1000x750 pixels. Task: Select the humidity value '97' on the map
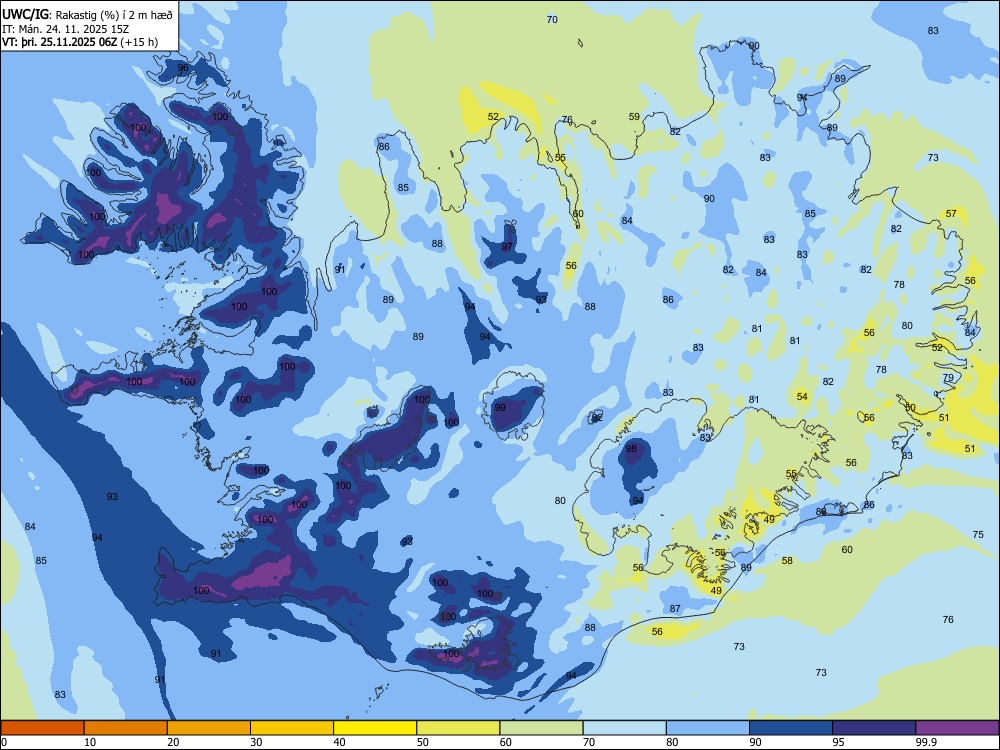click(x=507, y=247)
